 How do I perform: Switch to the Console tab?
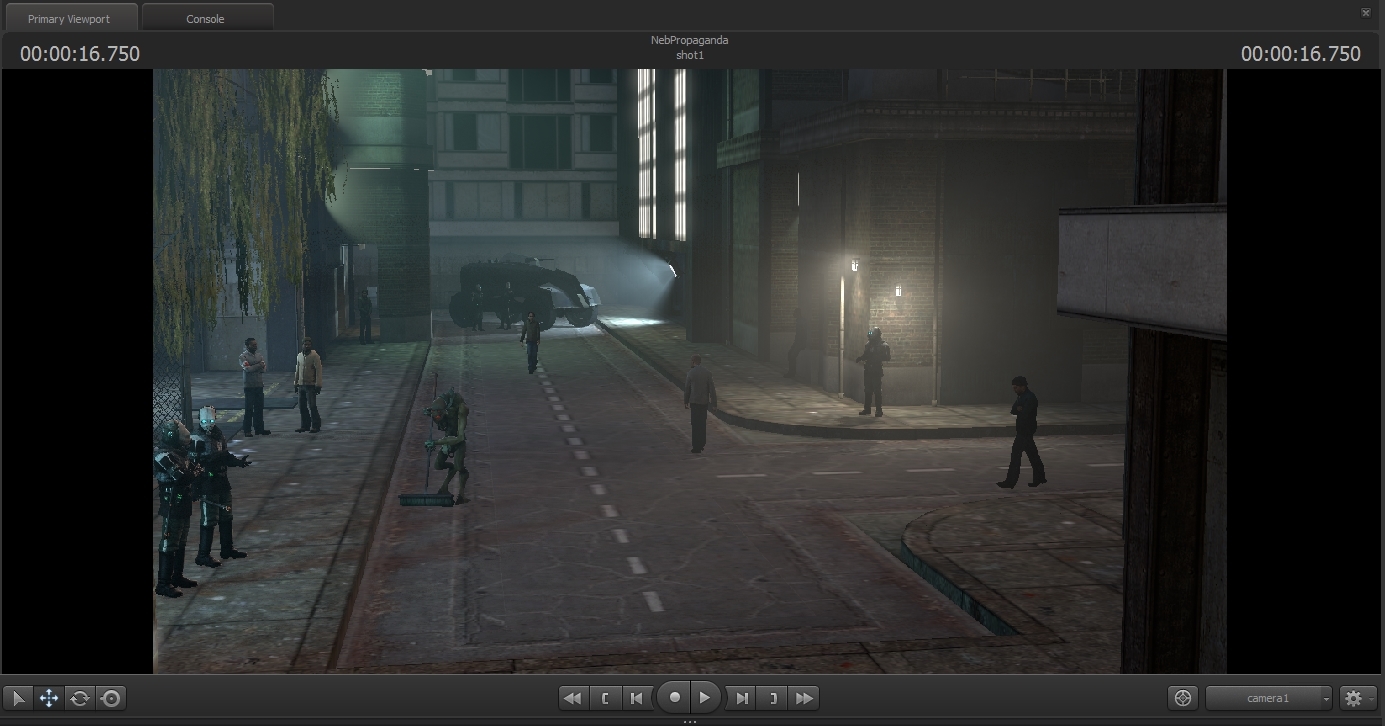[206, 18]
